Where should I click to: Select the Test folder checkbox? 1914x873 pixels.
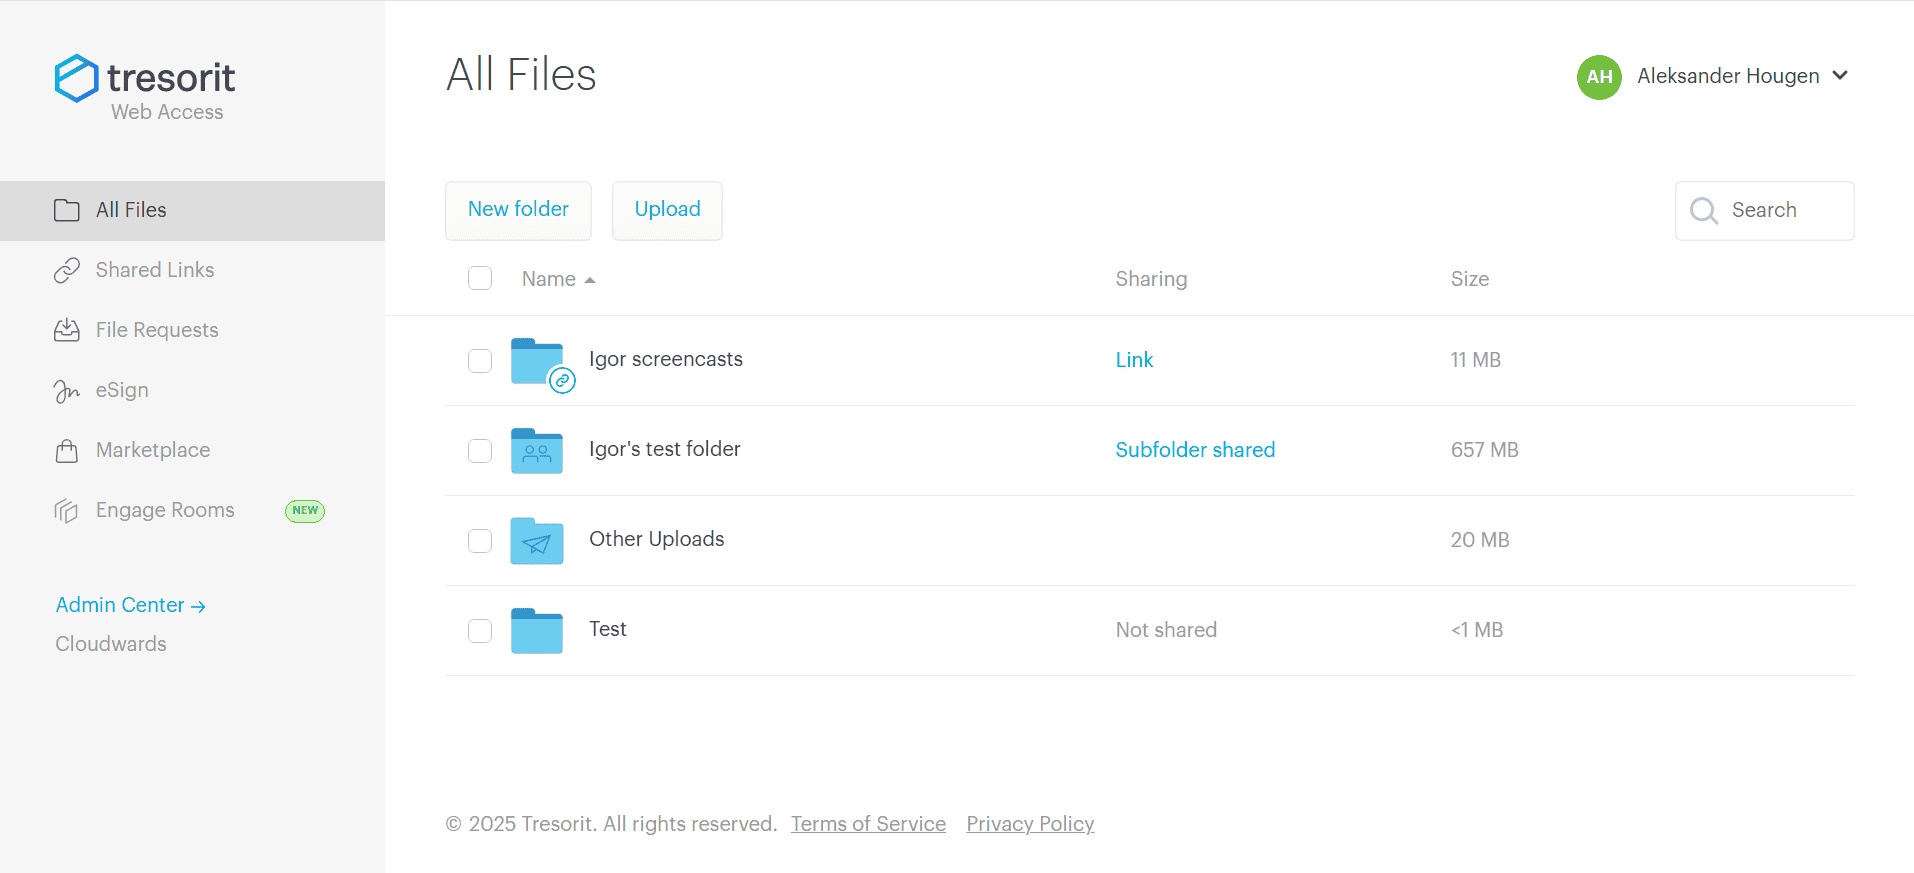point(480,631)
